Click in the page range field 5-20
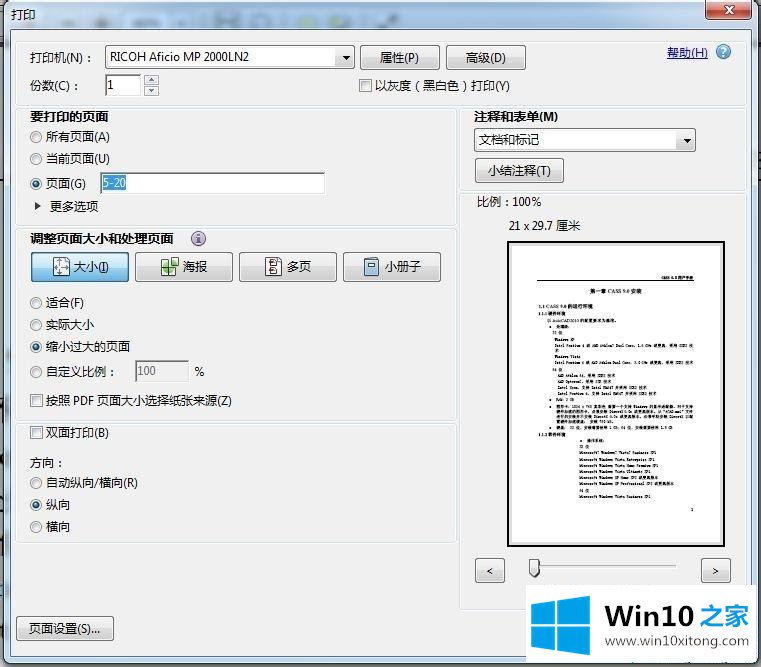The image size is (761, 667). pos(213,183)
